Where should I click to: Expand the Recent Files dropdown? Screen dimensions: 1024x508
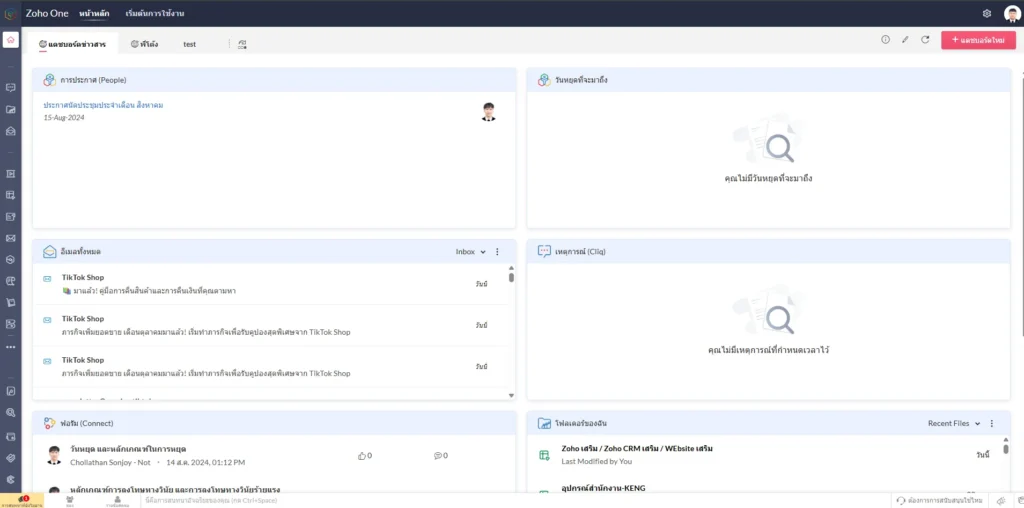tap(953, 423)
